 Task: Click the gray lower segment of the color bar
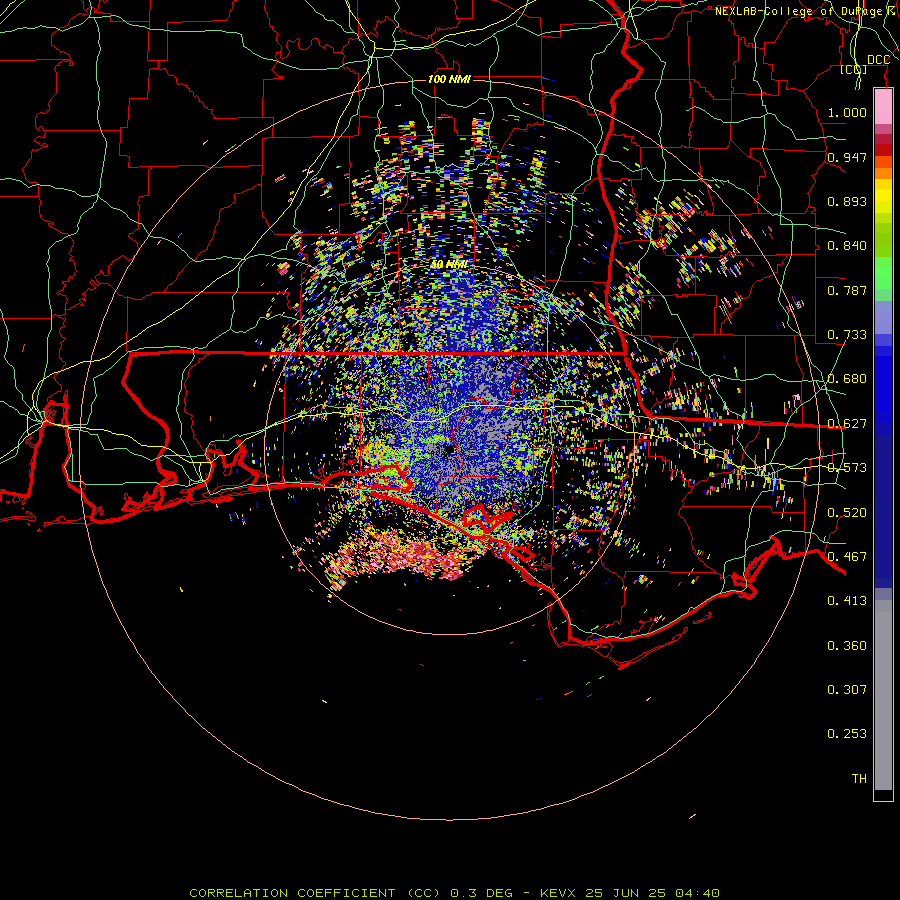coord(883,695)
